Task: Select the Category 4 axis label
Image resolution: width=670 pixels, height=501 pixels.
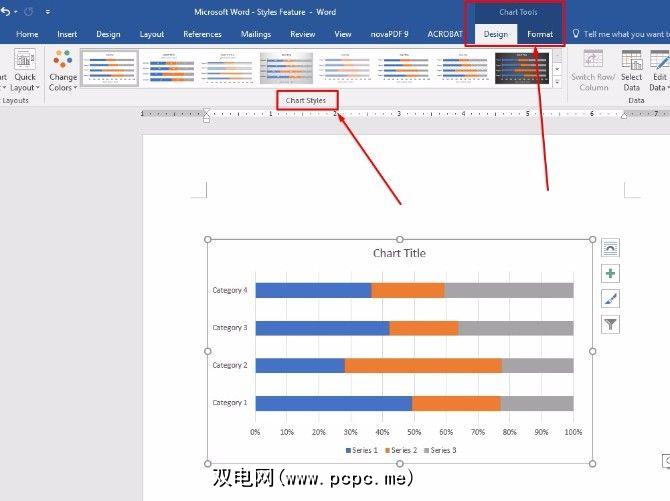Action: 230,290
